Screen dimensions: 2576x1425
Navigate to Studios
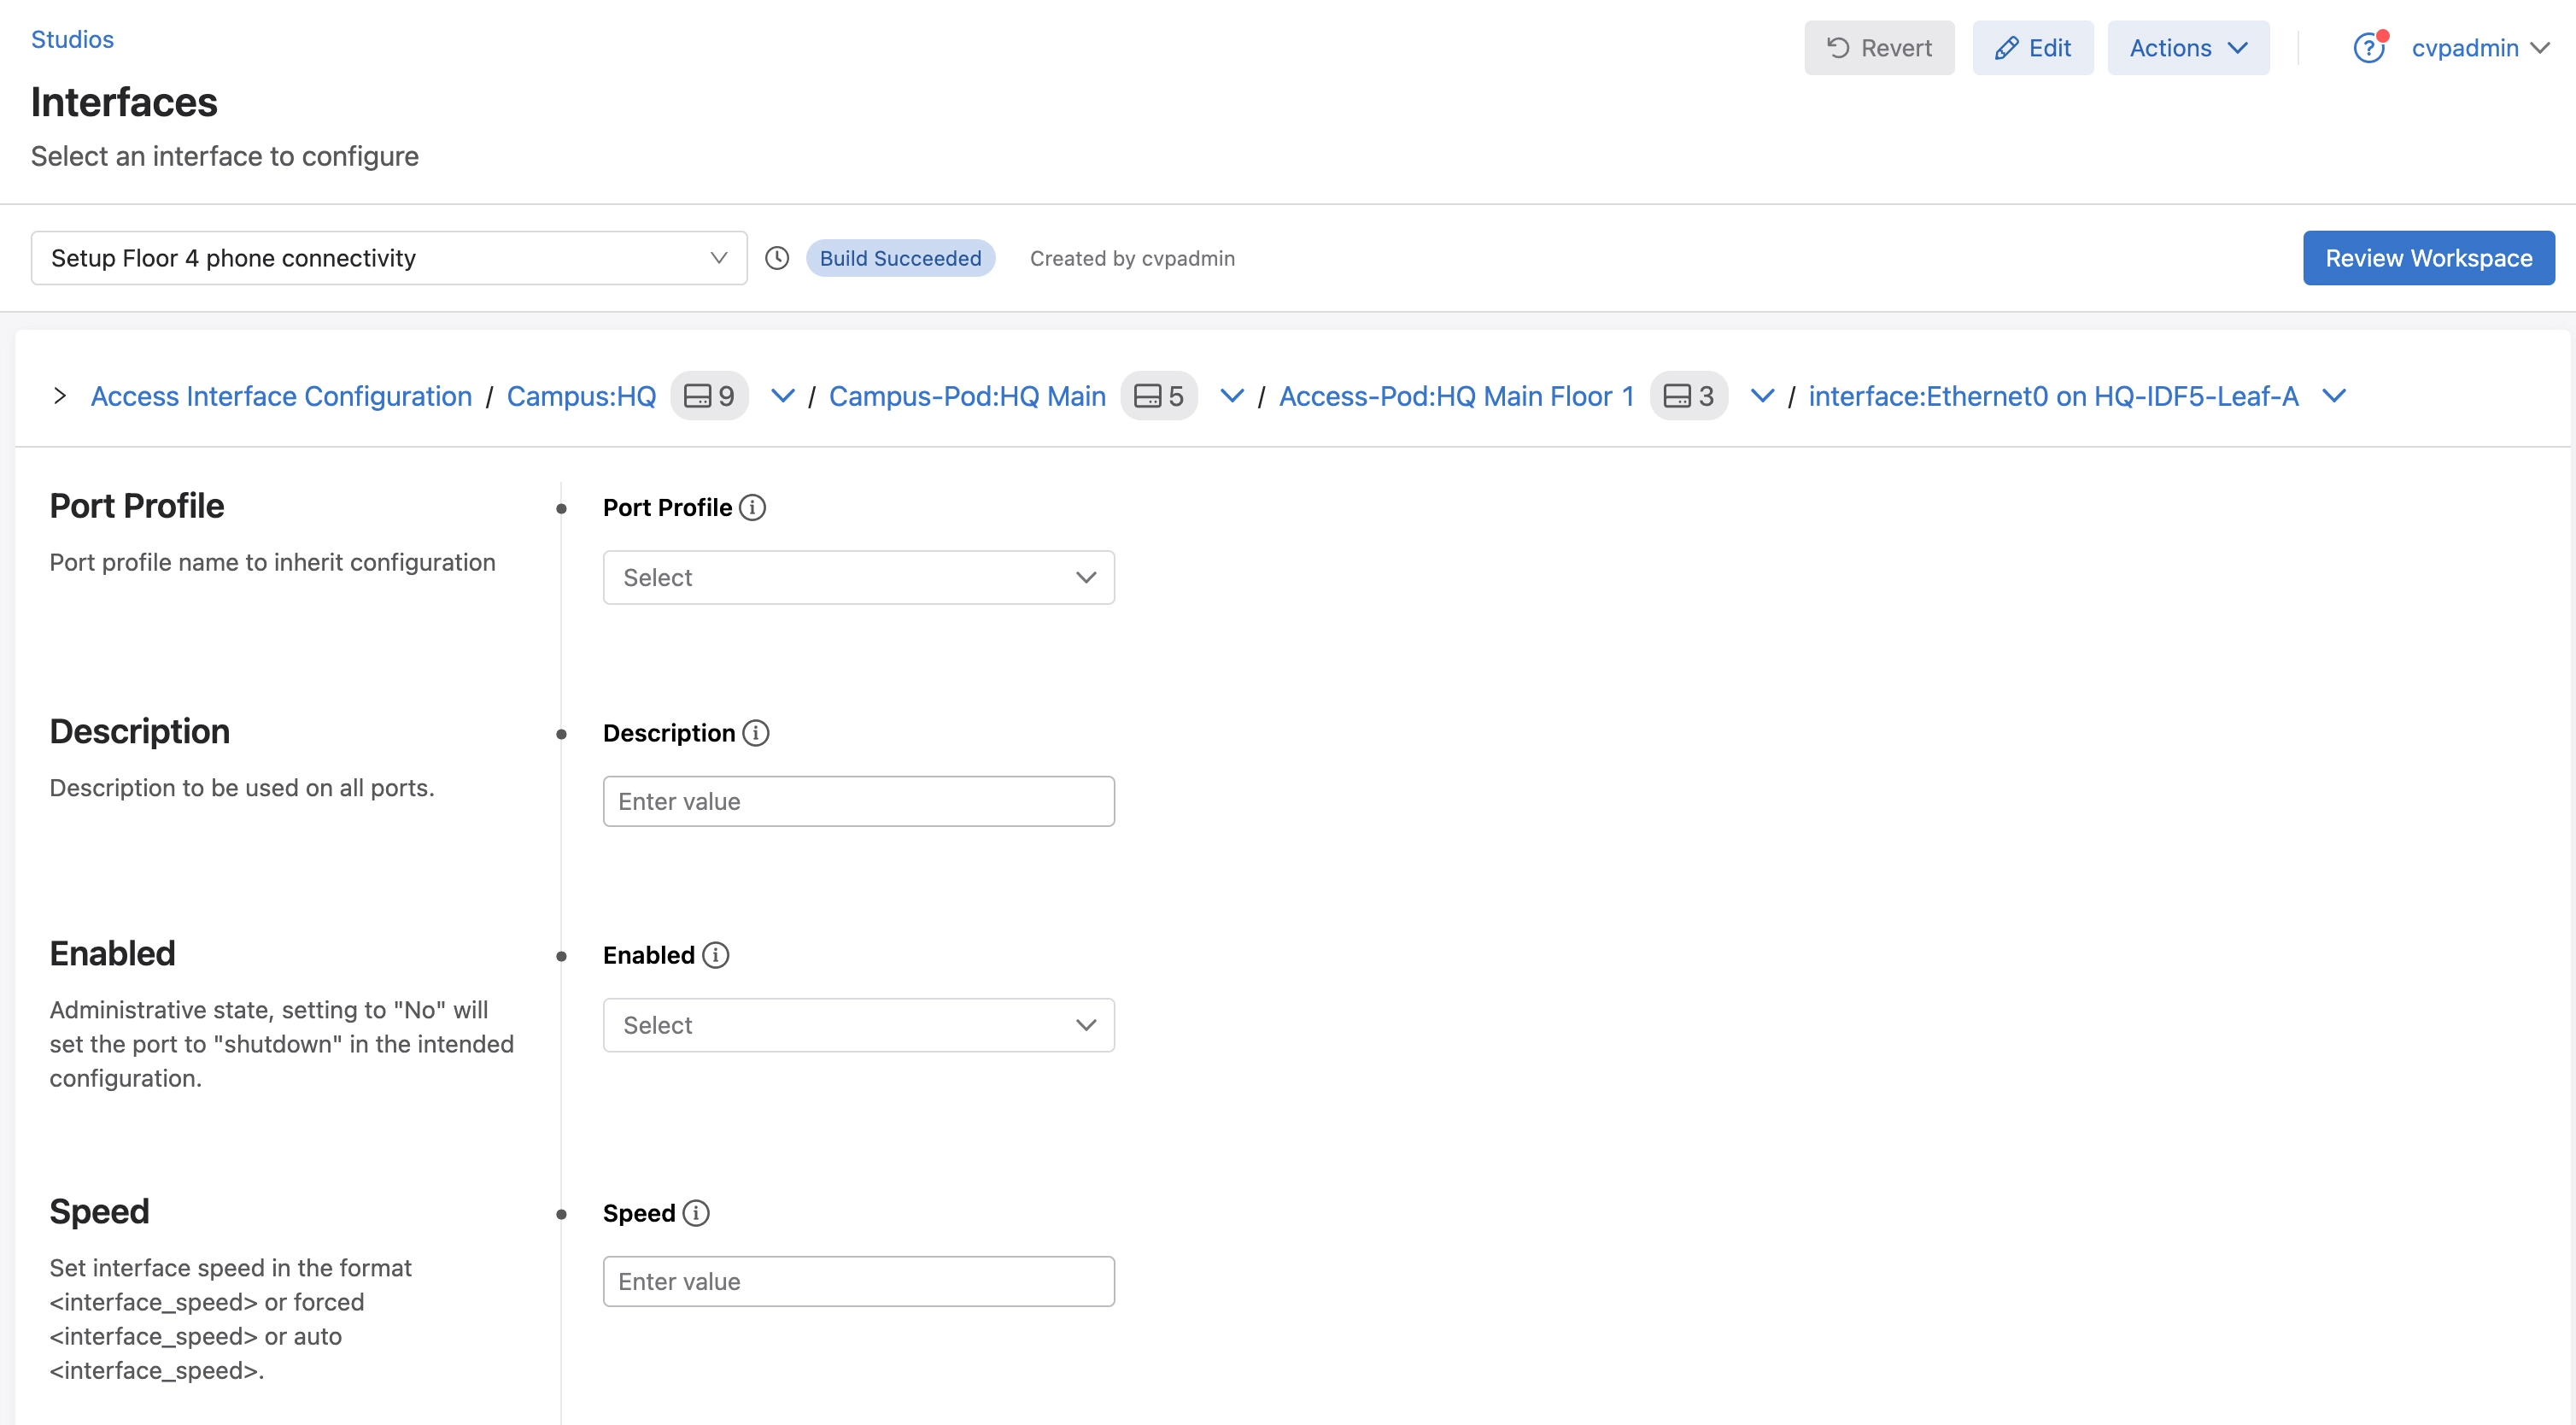72,39
